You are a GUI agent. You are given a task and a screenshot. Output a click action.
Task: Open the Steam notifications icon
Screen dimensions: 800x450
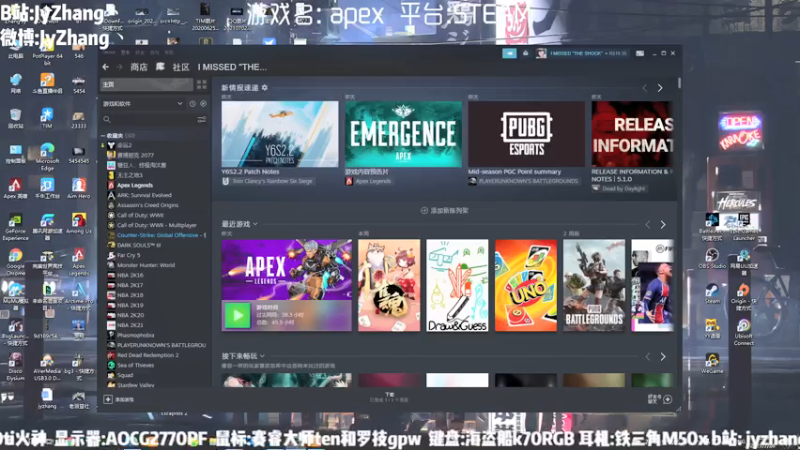pos(526,53)
